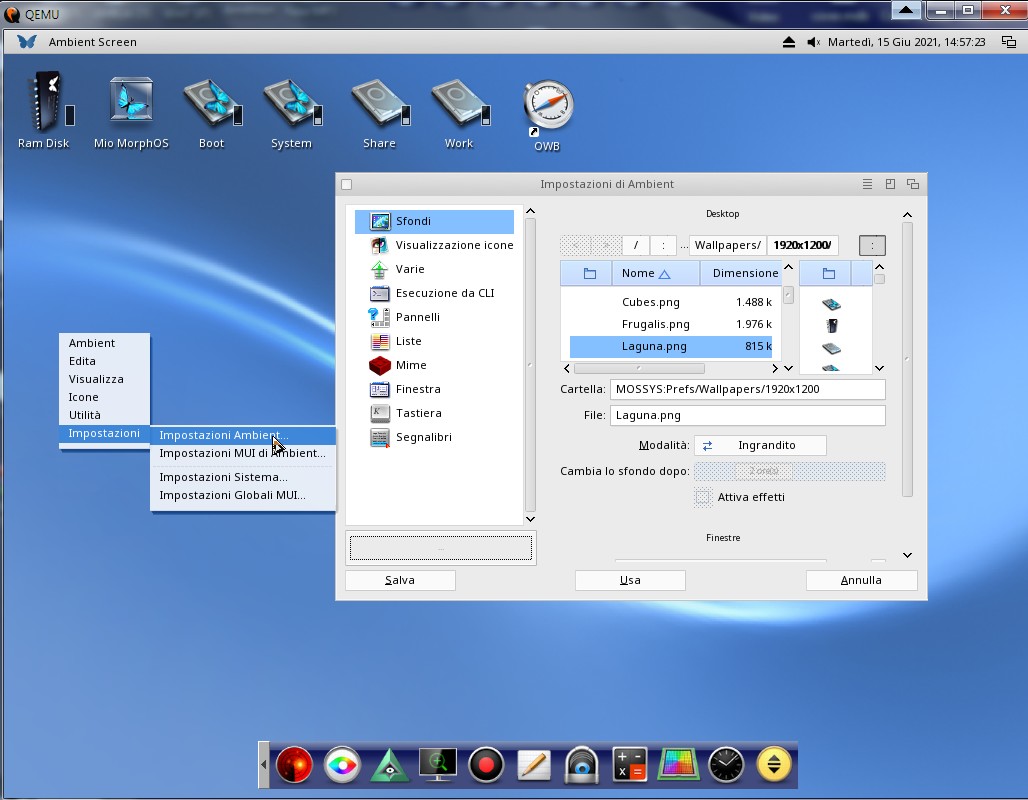Choose Impostazioni Sistema from the submenu

pyautogui.click(x=223, y=477)
